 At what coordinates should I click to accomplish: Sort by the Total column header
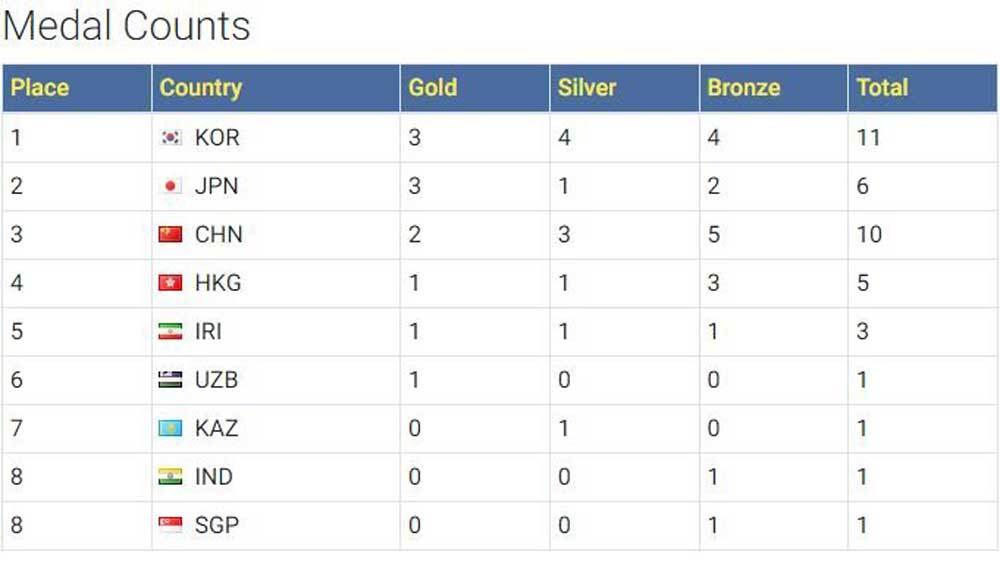(x=882, y=88)
